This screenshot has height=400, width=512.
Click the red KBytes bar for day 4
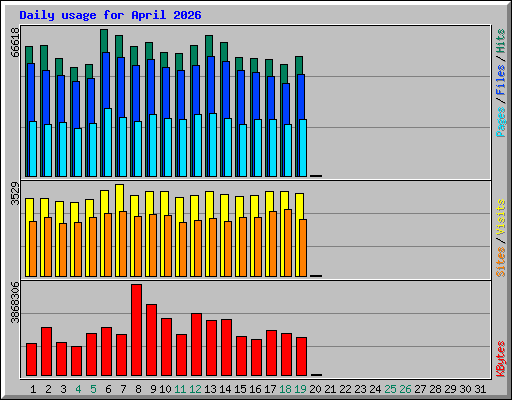76,361
